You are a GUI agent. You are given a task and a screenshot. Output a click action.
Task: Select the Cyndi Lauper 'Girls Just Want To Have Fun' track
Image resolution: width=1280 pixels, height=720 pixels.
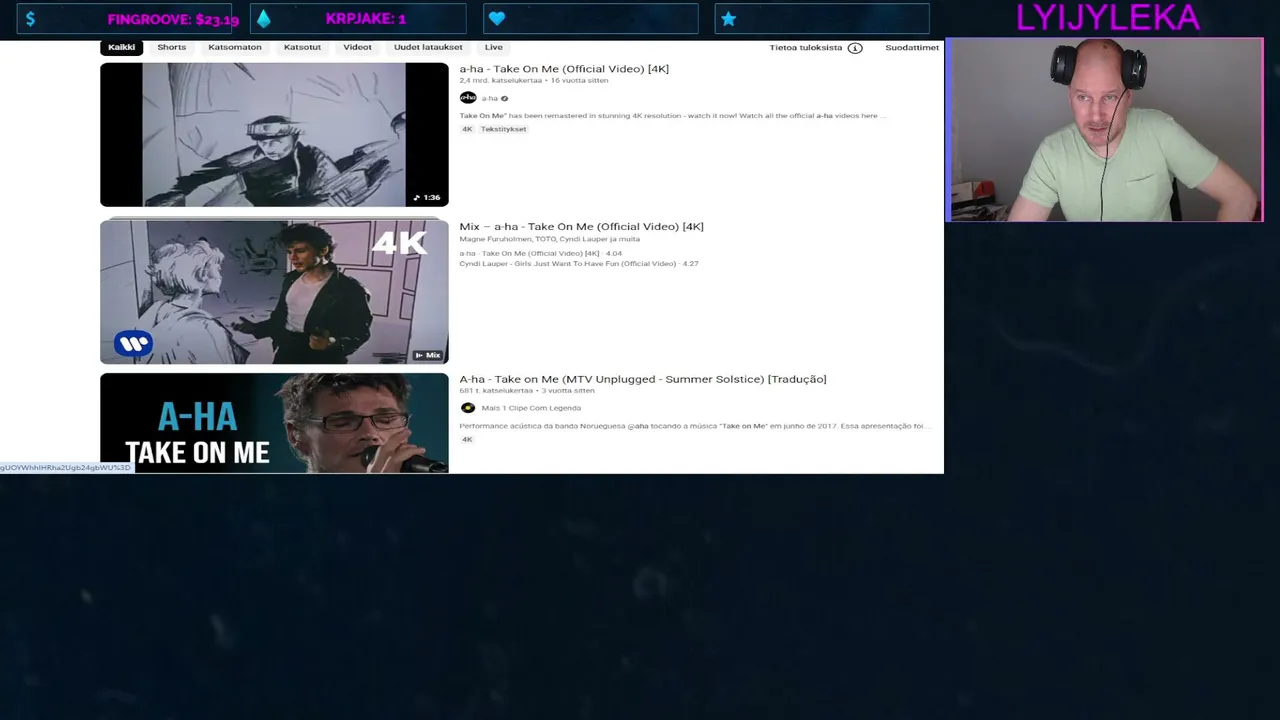(x=579, y=264)
